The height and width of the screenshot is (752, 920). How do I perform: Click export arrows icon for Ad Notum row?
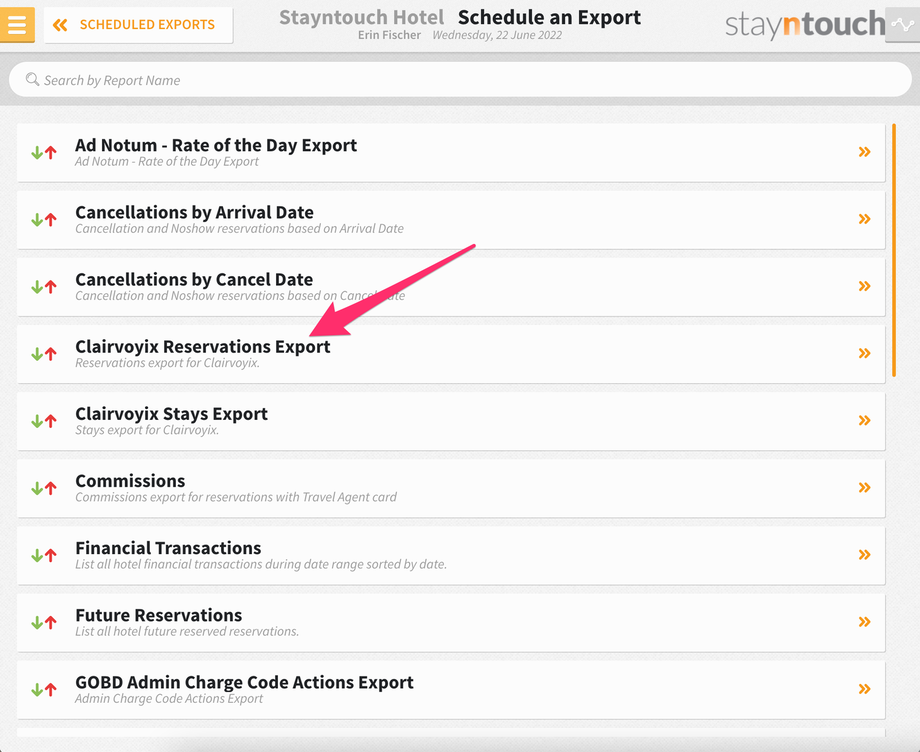click(44, 153)
